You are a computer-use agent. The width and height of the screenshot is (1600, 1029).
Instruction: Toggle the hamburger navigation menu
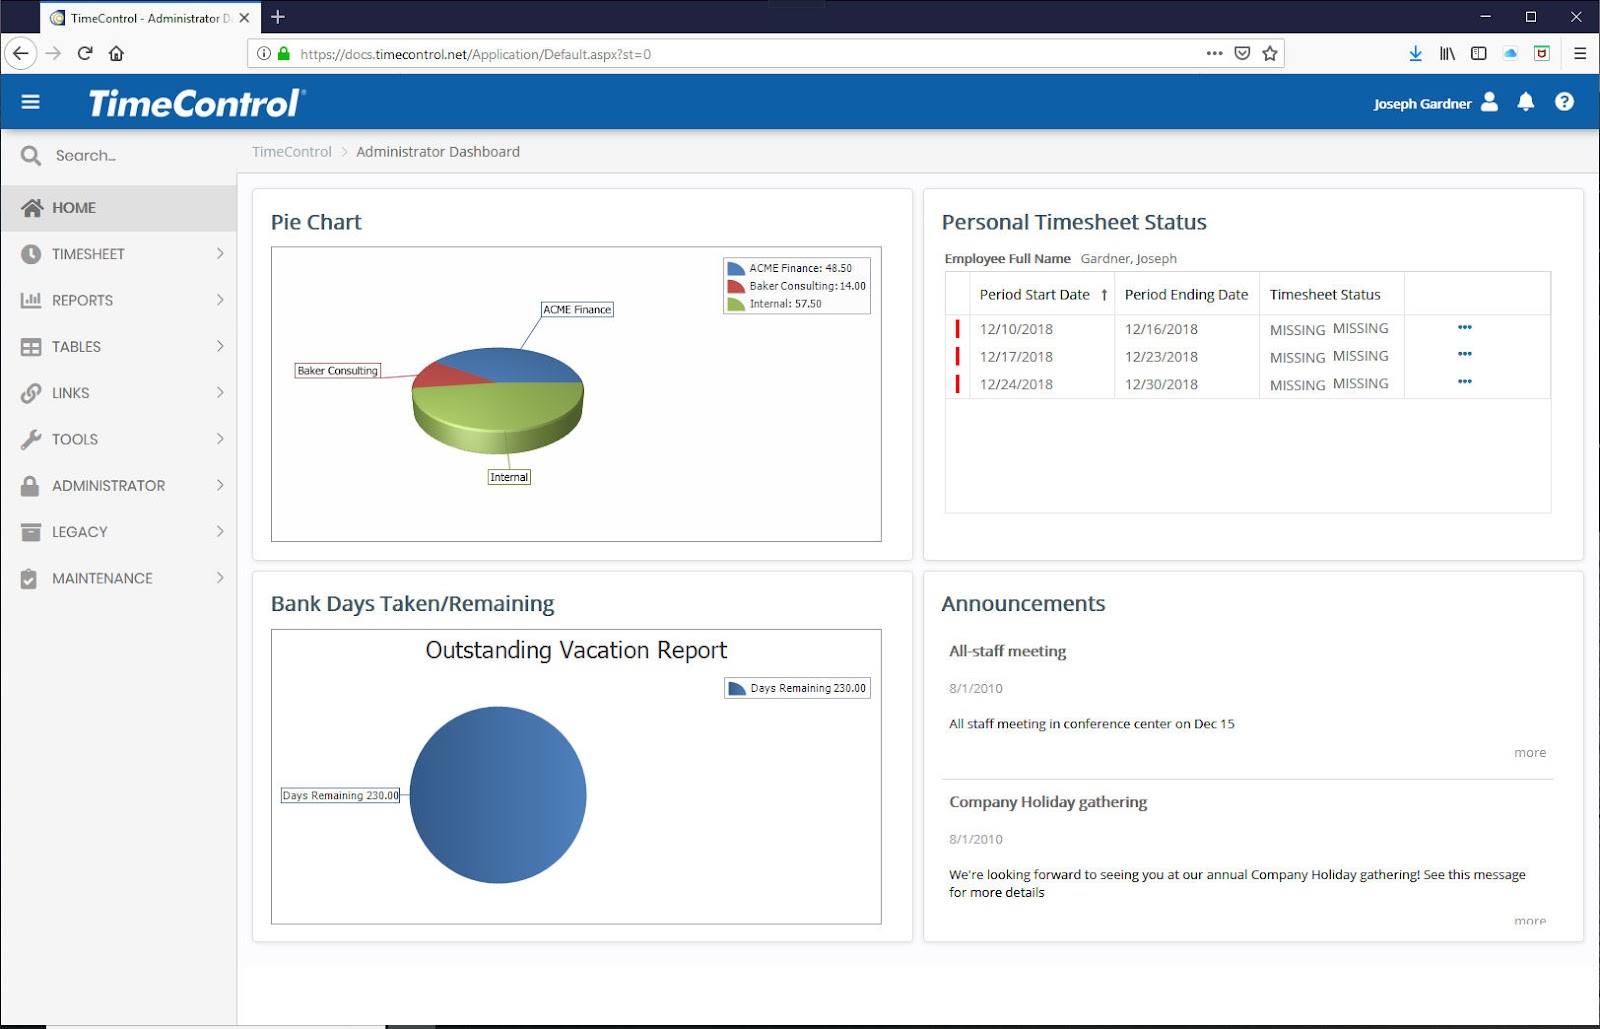pyautogui.click(x=31, y=102)
